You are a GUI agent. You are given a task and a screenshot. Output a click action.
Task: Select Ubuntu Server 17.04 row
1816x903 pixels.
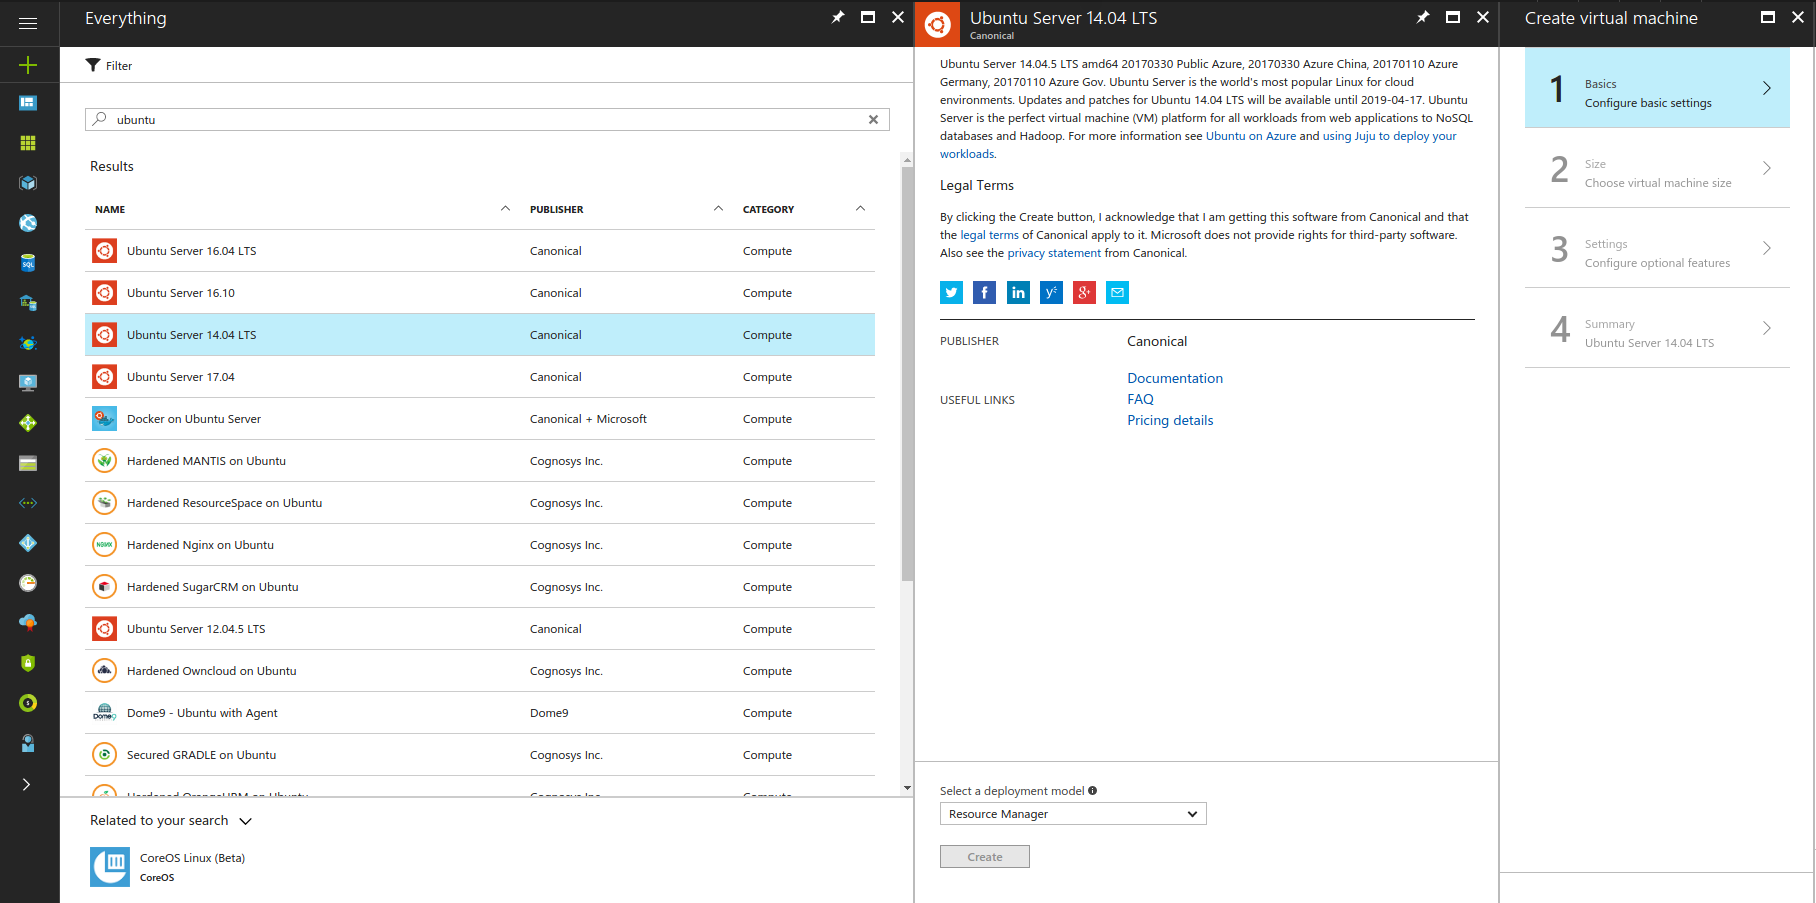480,377
